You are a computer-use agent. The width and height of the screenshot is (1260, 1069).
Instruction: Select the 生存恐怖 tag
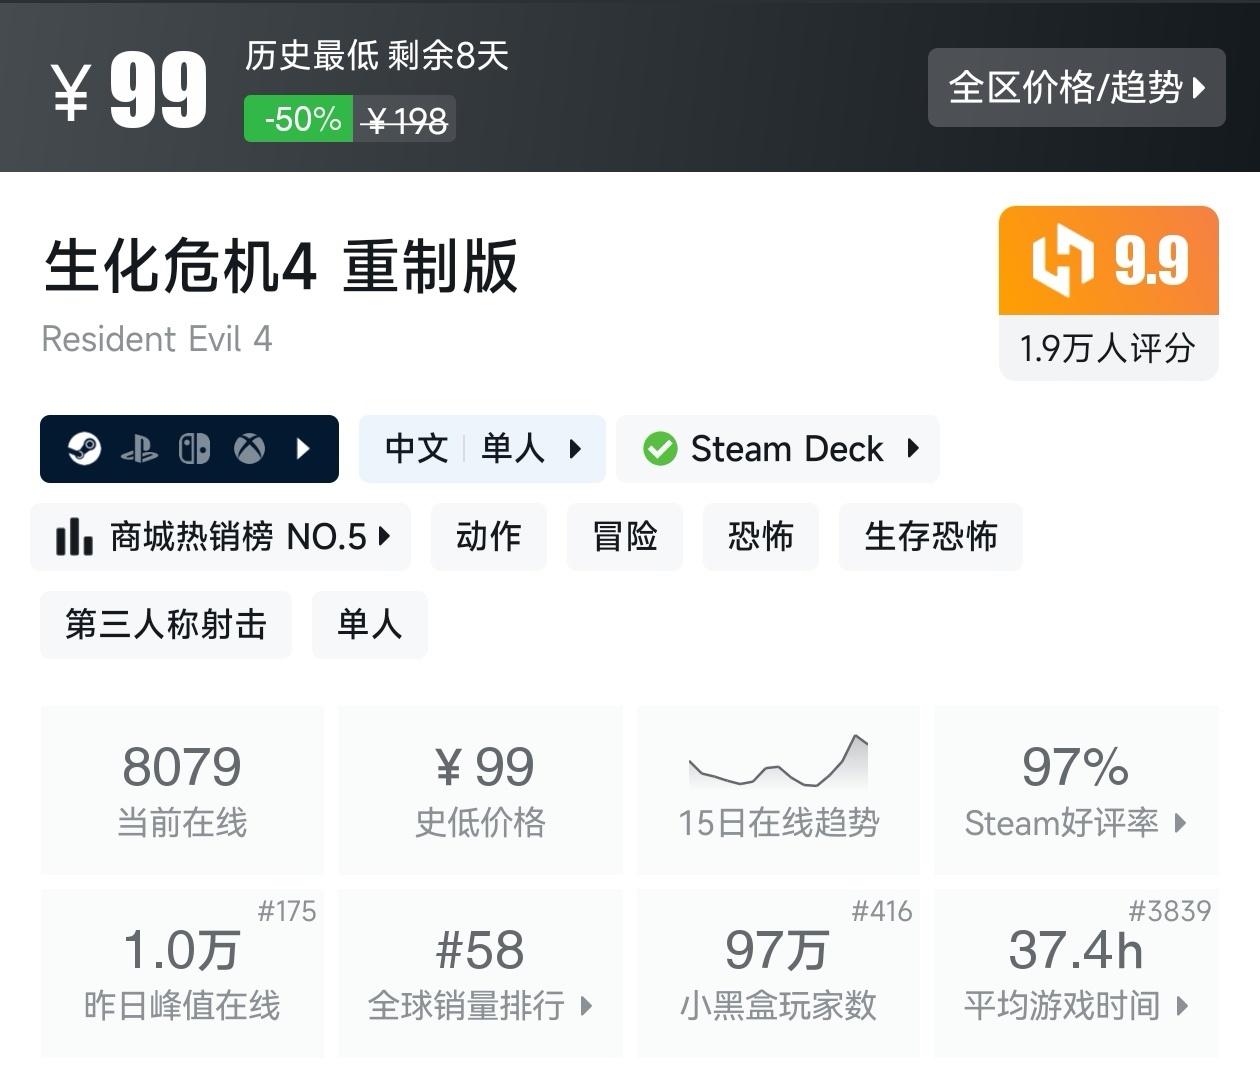click(931, 537)
